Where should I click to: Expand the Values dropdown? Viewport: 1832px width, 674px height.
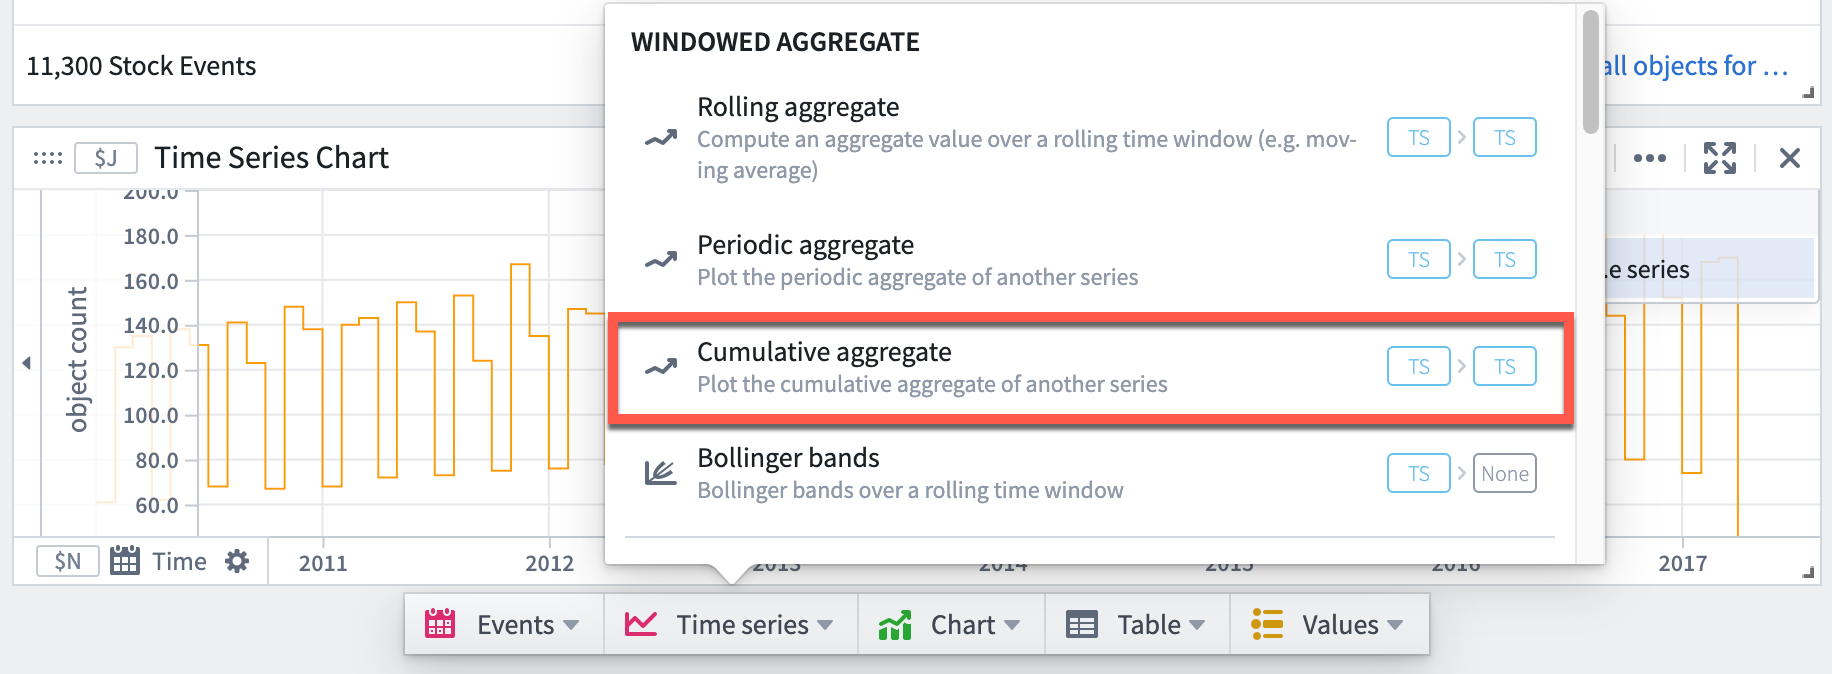tap(1329, 625)
